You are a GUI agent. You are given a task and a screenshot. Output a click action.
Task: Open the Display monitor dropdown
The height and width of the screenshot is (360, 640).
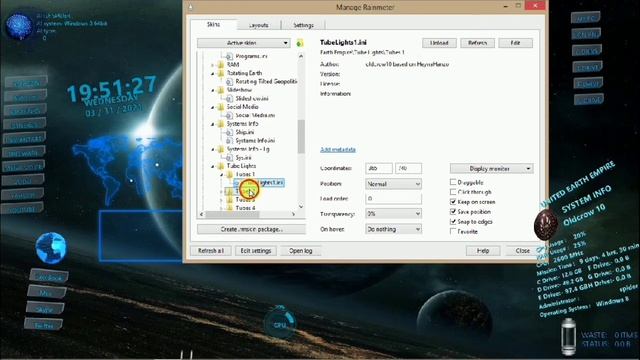pos(491,169)
